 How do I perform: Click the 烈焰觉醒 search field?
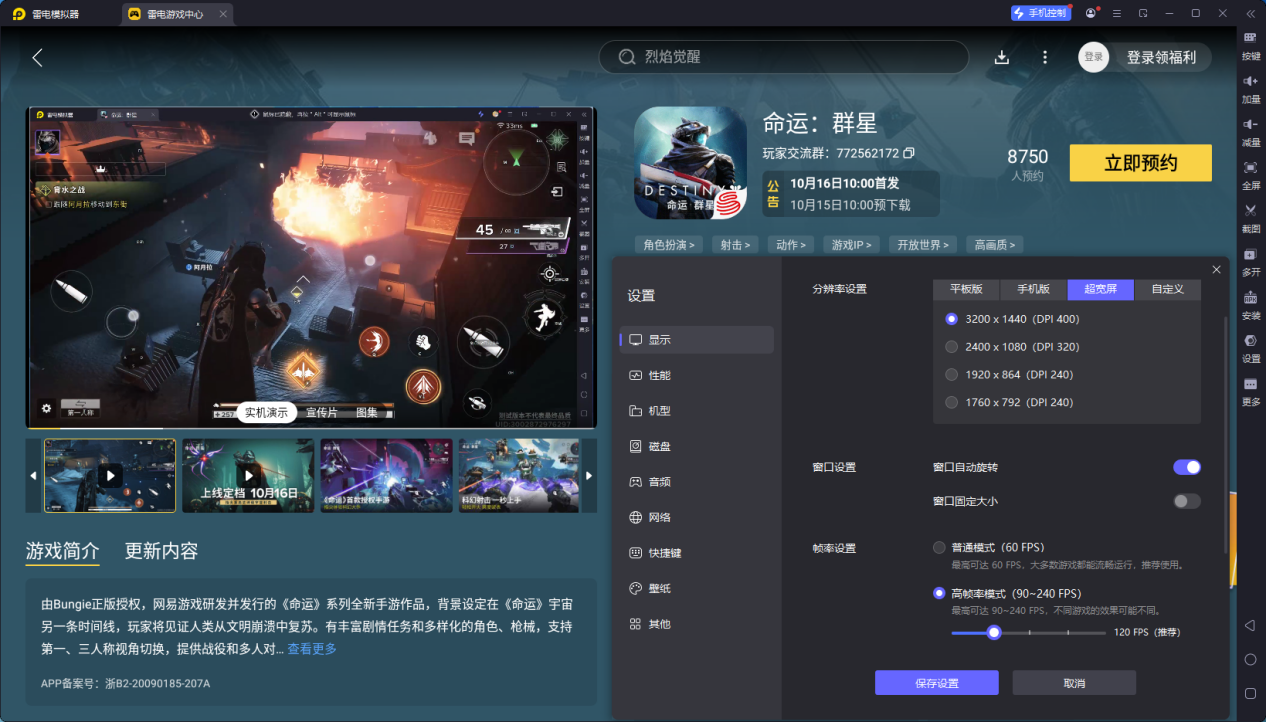tap(783, 57)
